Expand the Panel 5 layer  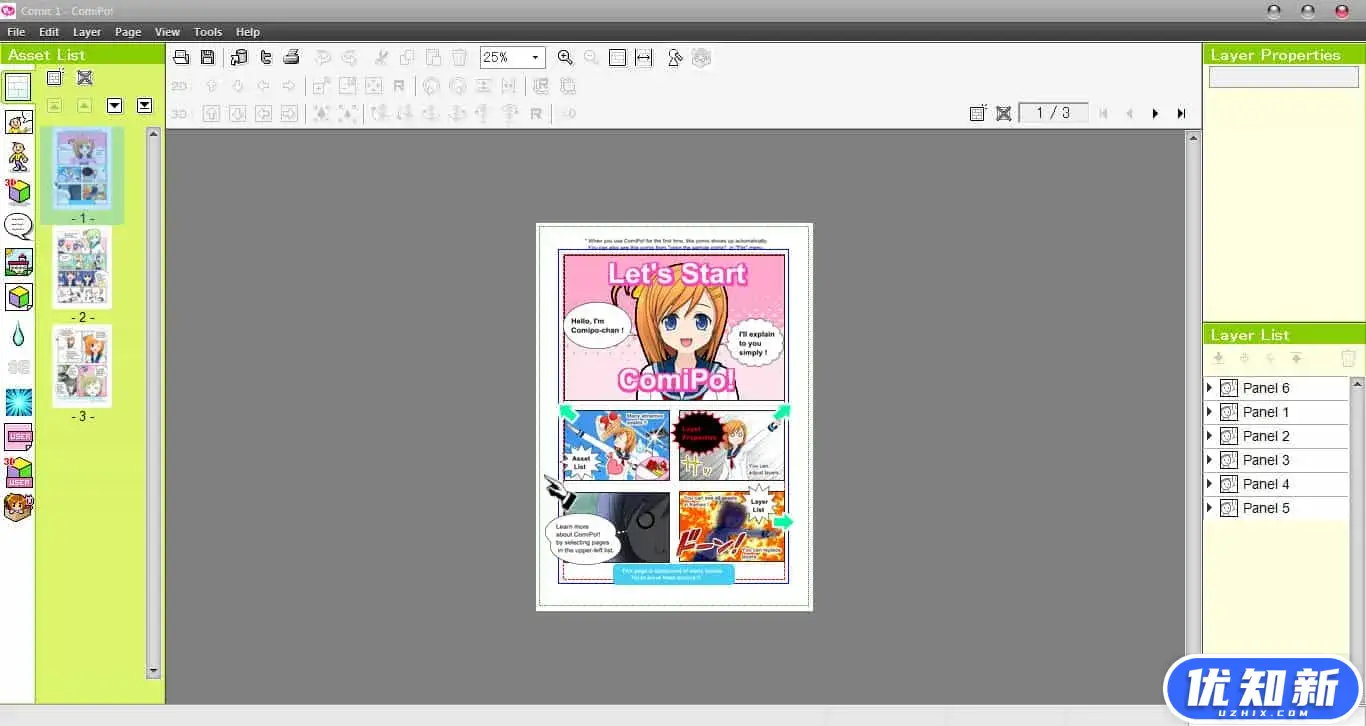tap(1209, 508)
